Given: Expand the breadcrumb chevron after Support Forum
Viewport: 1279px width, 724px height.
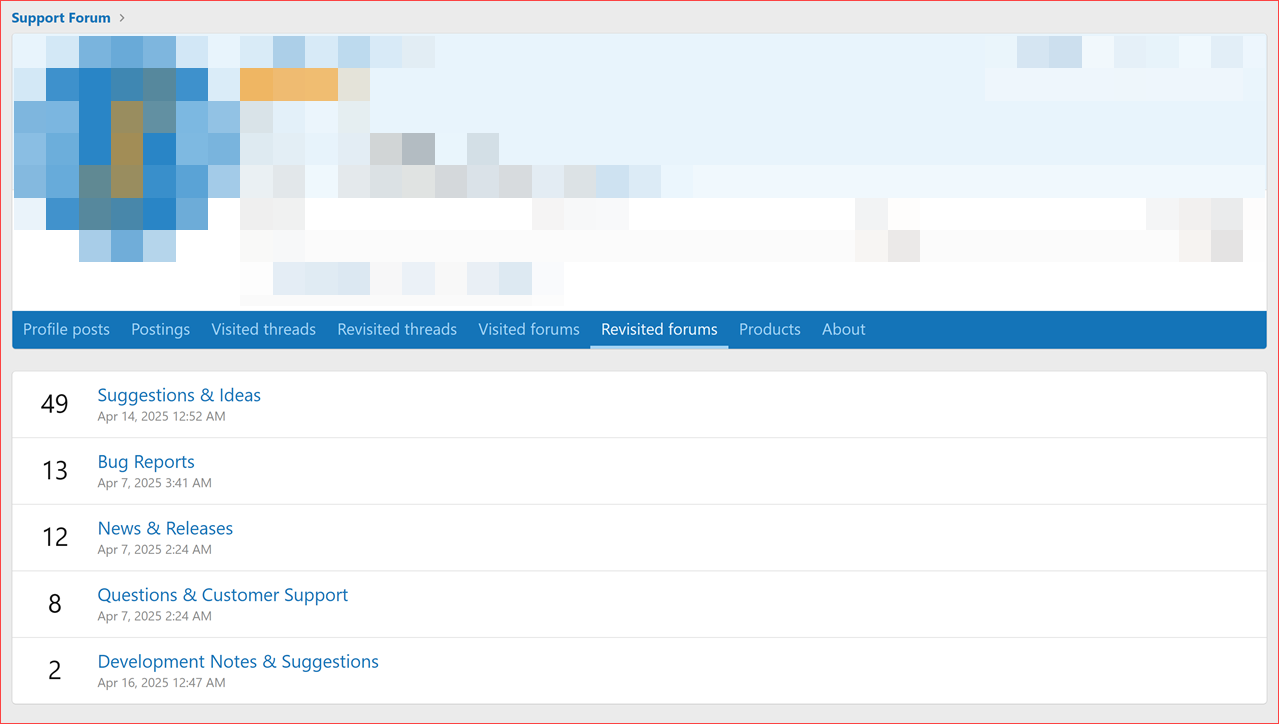Looking at the screenshot, I should (122, 17).
